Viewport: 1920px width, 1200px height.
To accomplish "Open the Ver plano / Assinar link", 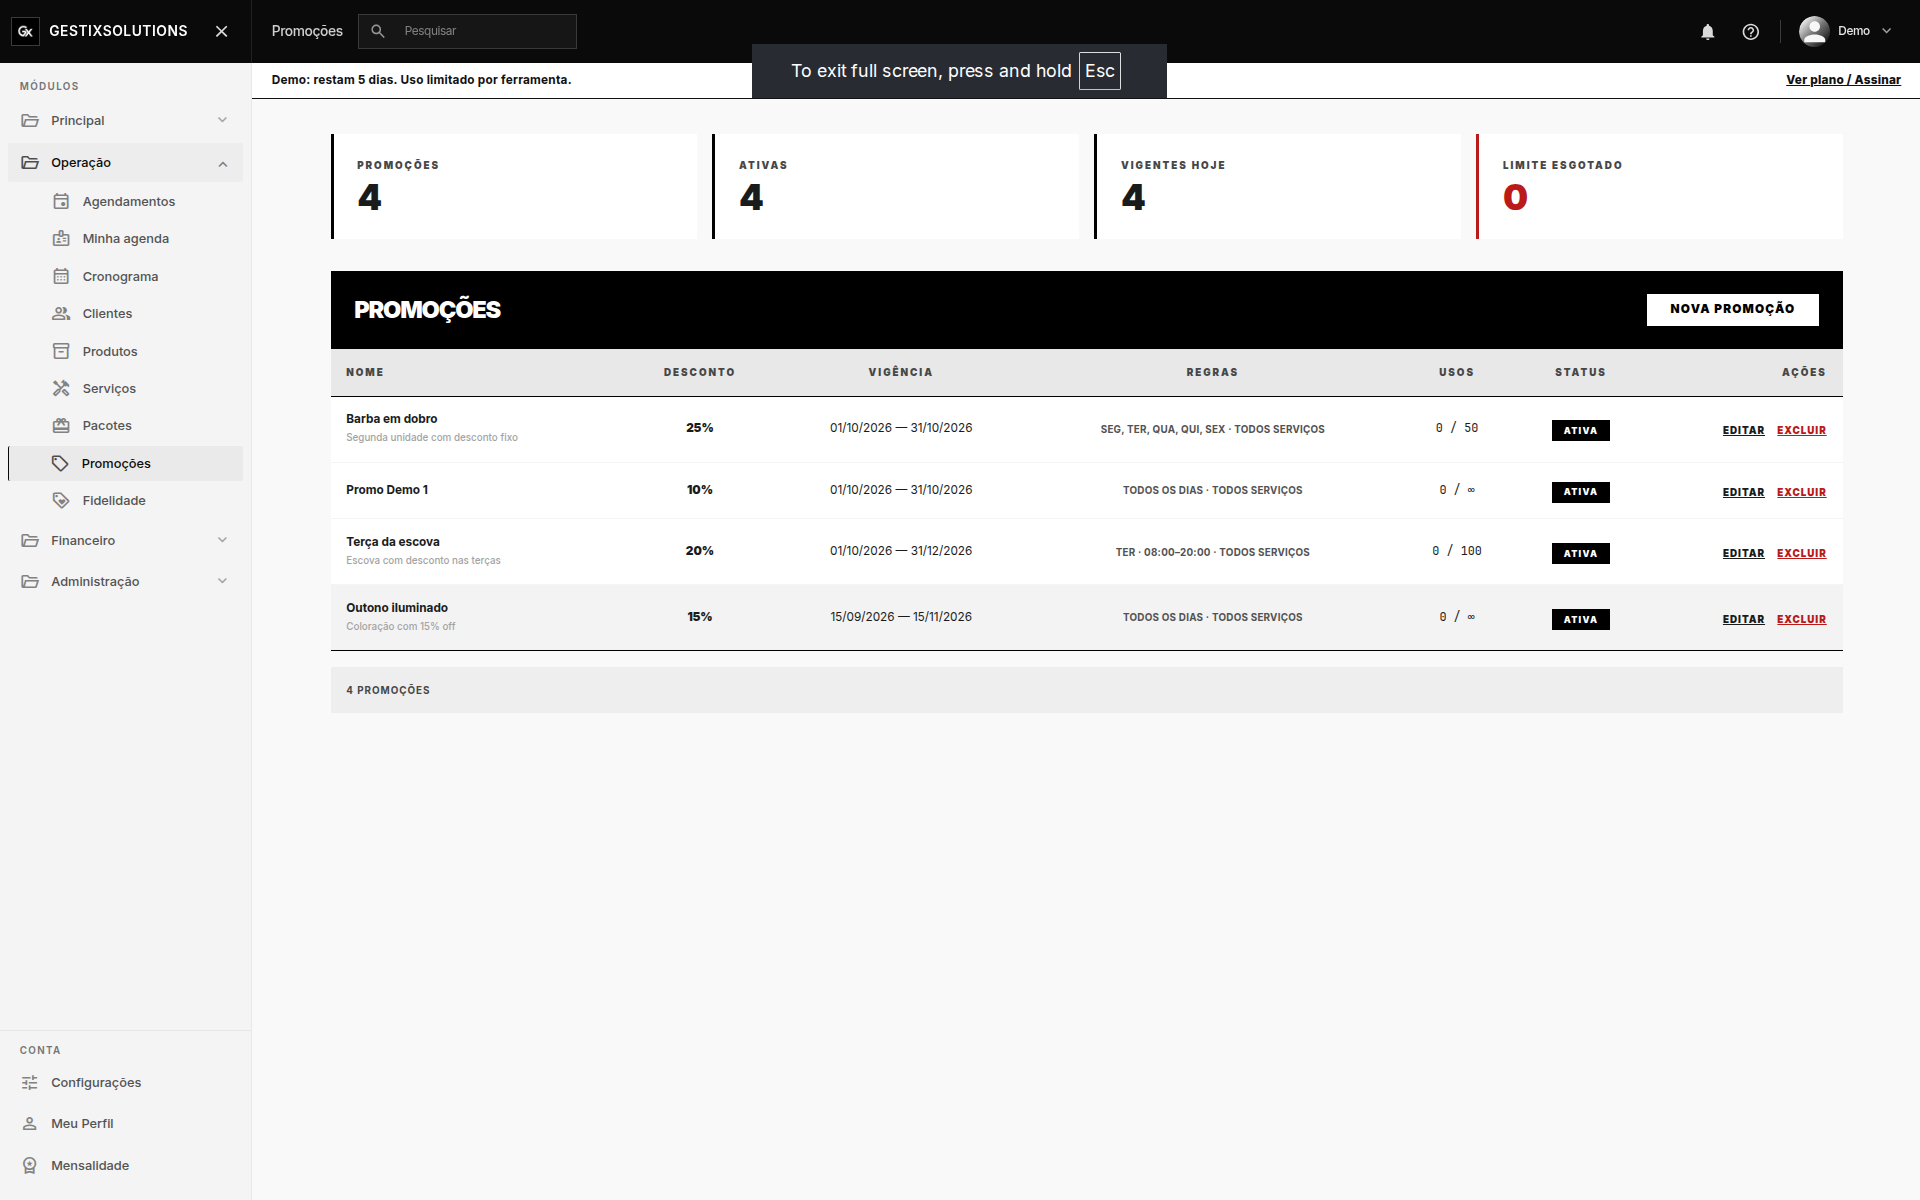I will (1843, 80).
